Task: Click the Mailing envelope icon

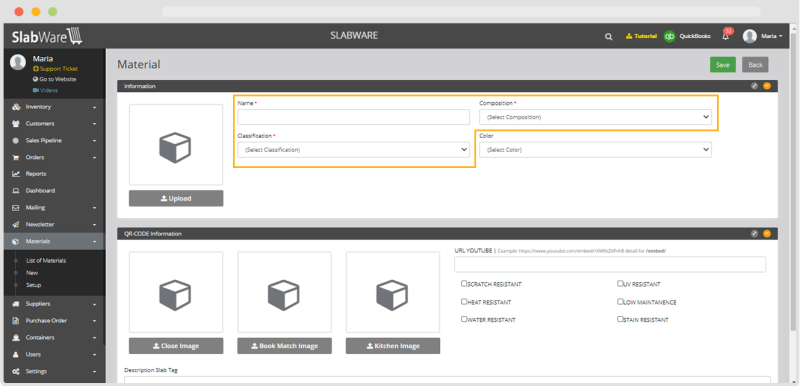Action: click(x=16, y=208)
